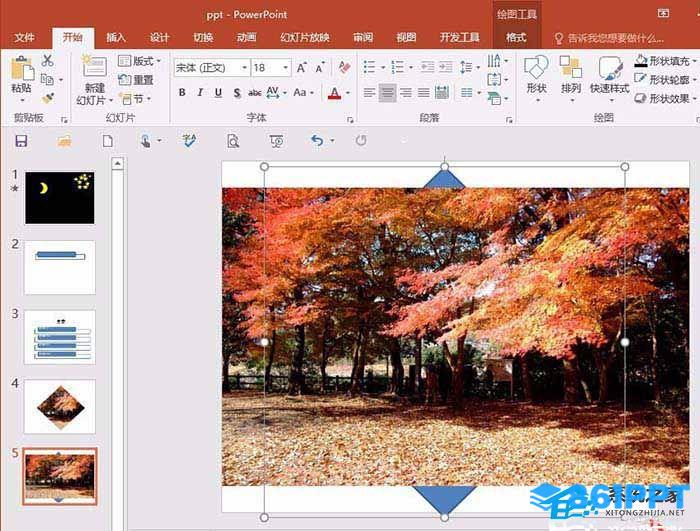
Task: Click the Tell me search box
Action: (608, 38)
